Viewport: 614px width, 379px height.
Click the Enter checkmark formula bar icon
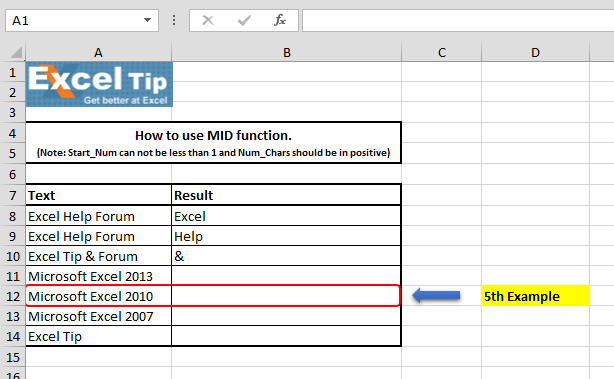click(x=244, y=20)
